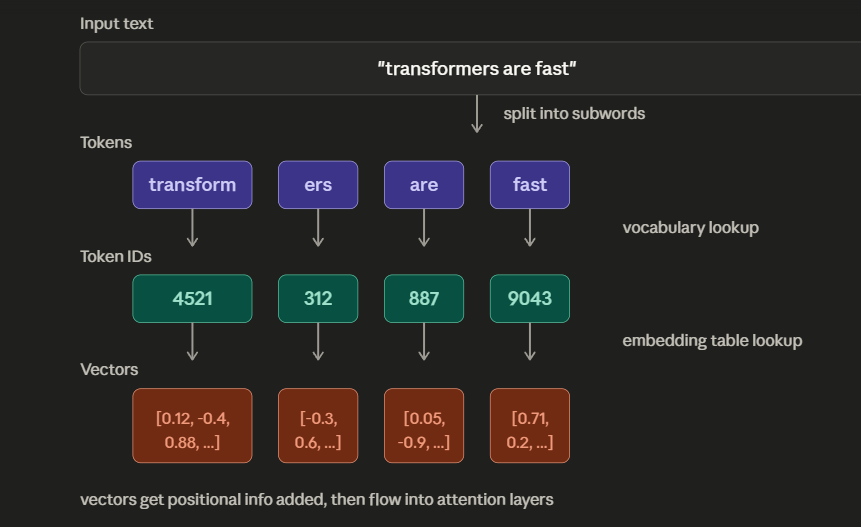
Task: Click vector box [0.12, -0.4, 0.88, ...]
Action: 192,425
